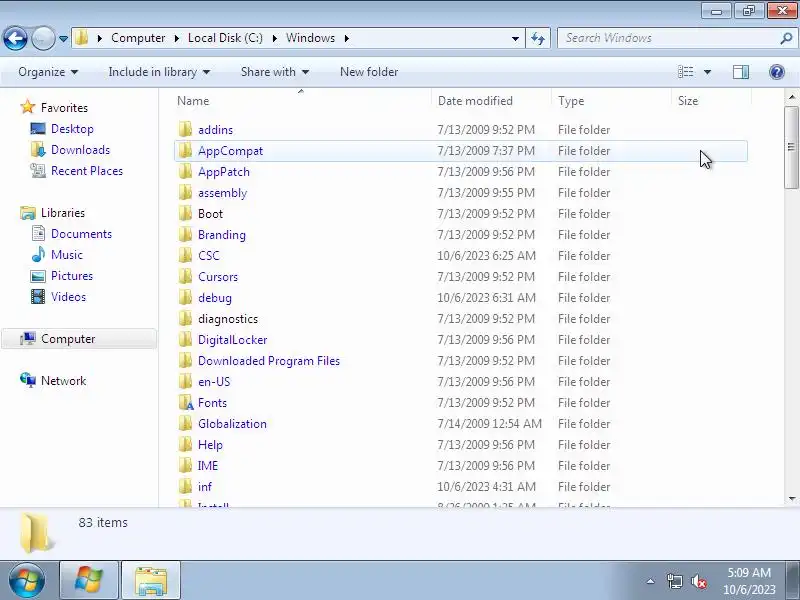Select the Libraries icon in sidebar
Screen dimensions: 800x600
pos(28,212)
